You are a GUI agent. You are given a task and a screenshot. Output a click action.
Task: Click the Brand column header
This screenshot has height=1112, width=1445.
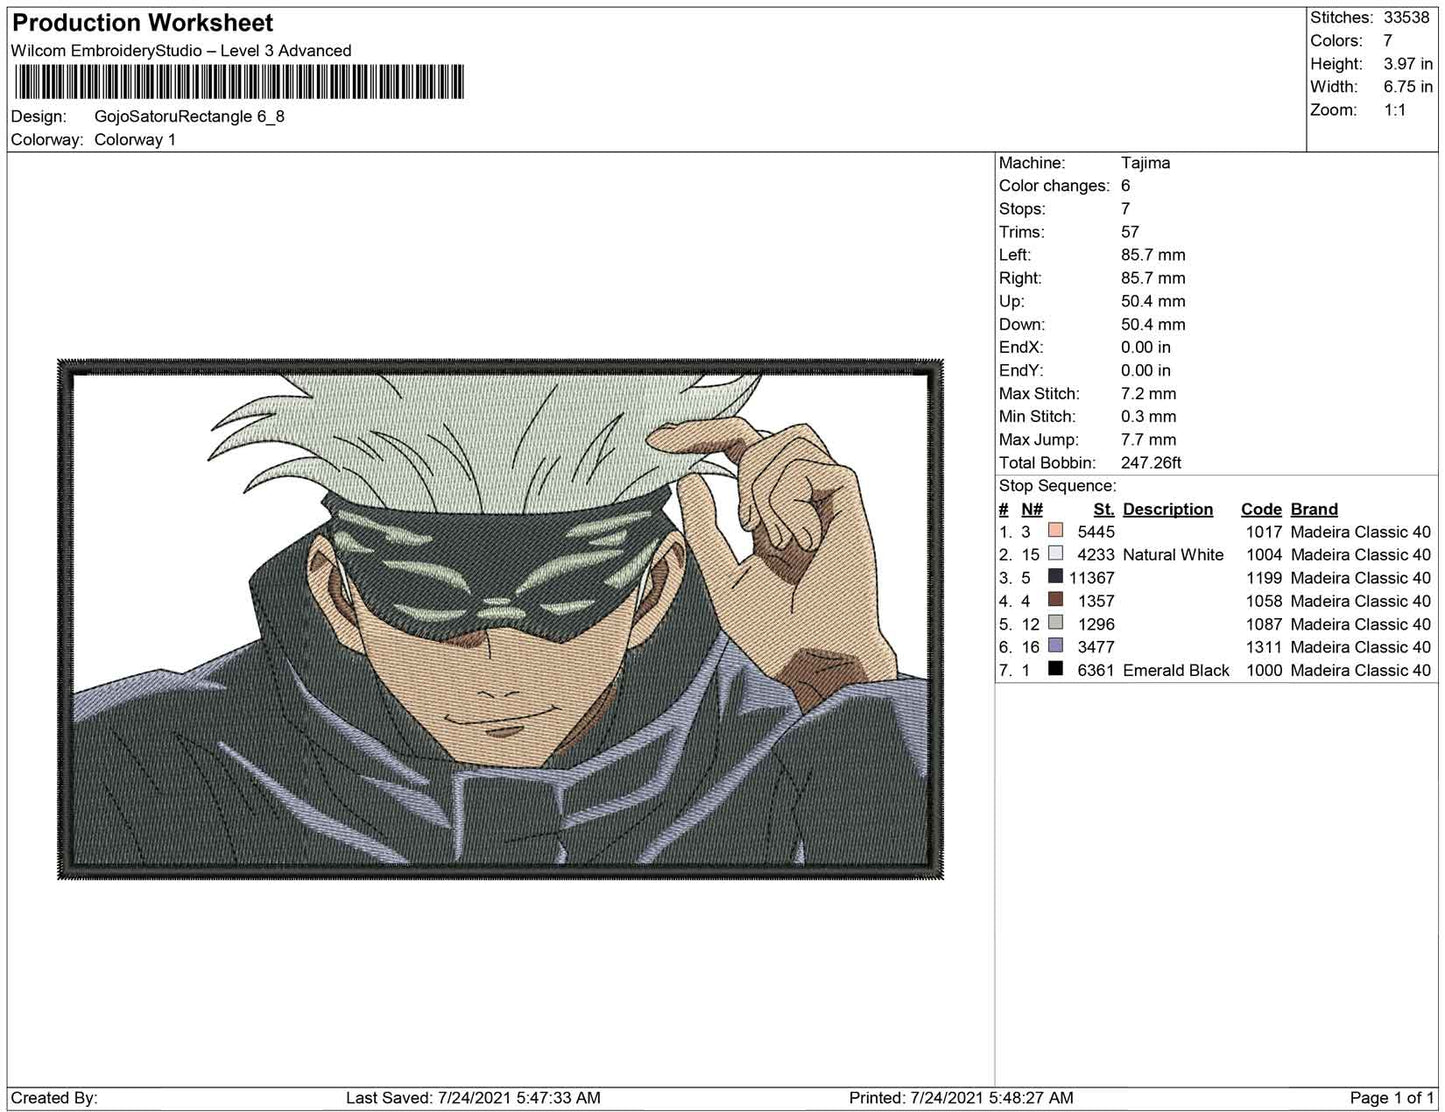click(1314, 509)
